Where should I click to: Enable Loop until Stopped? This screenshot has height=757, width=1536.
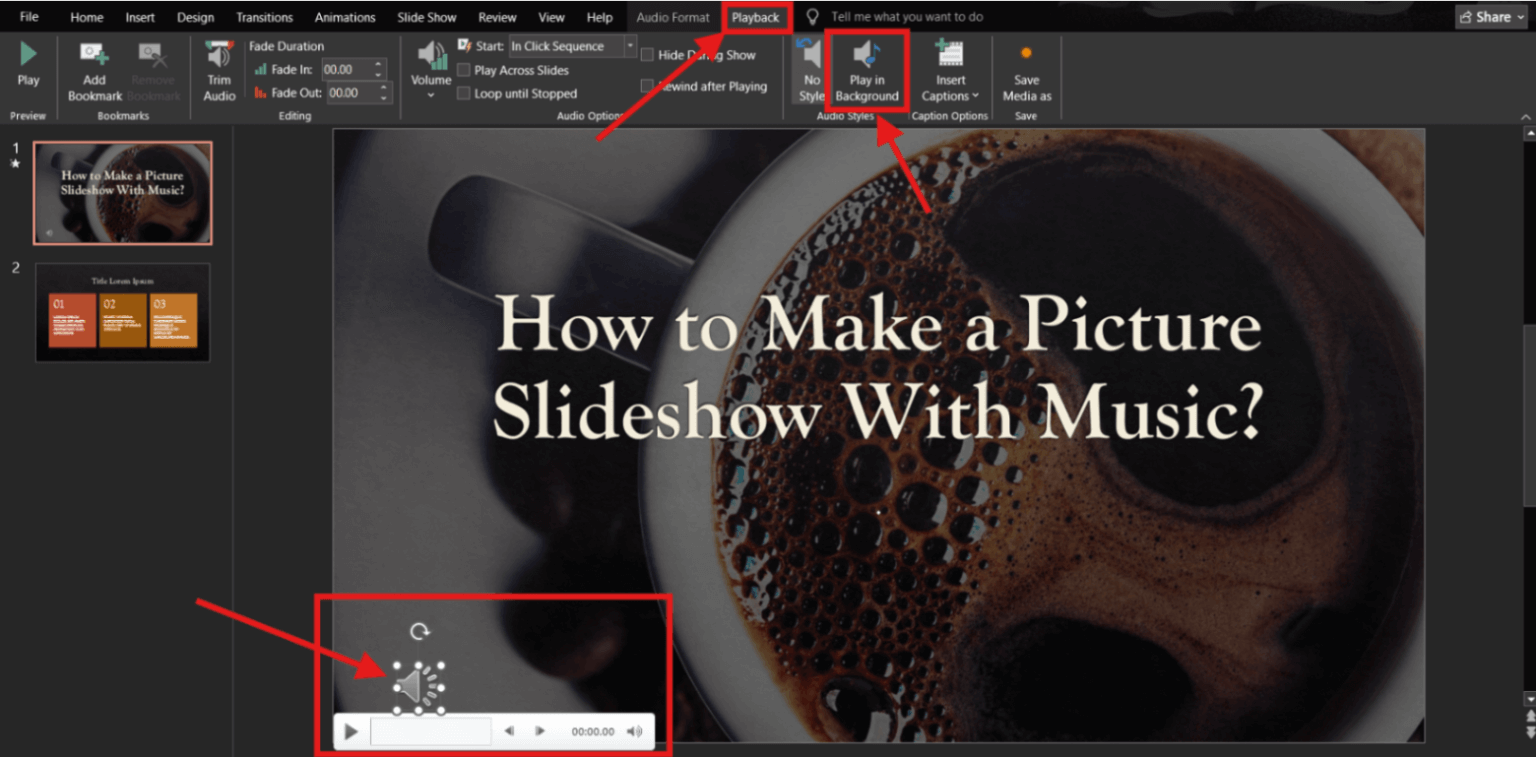(464, 92)
